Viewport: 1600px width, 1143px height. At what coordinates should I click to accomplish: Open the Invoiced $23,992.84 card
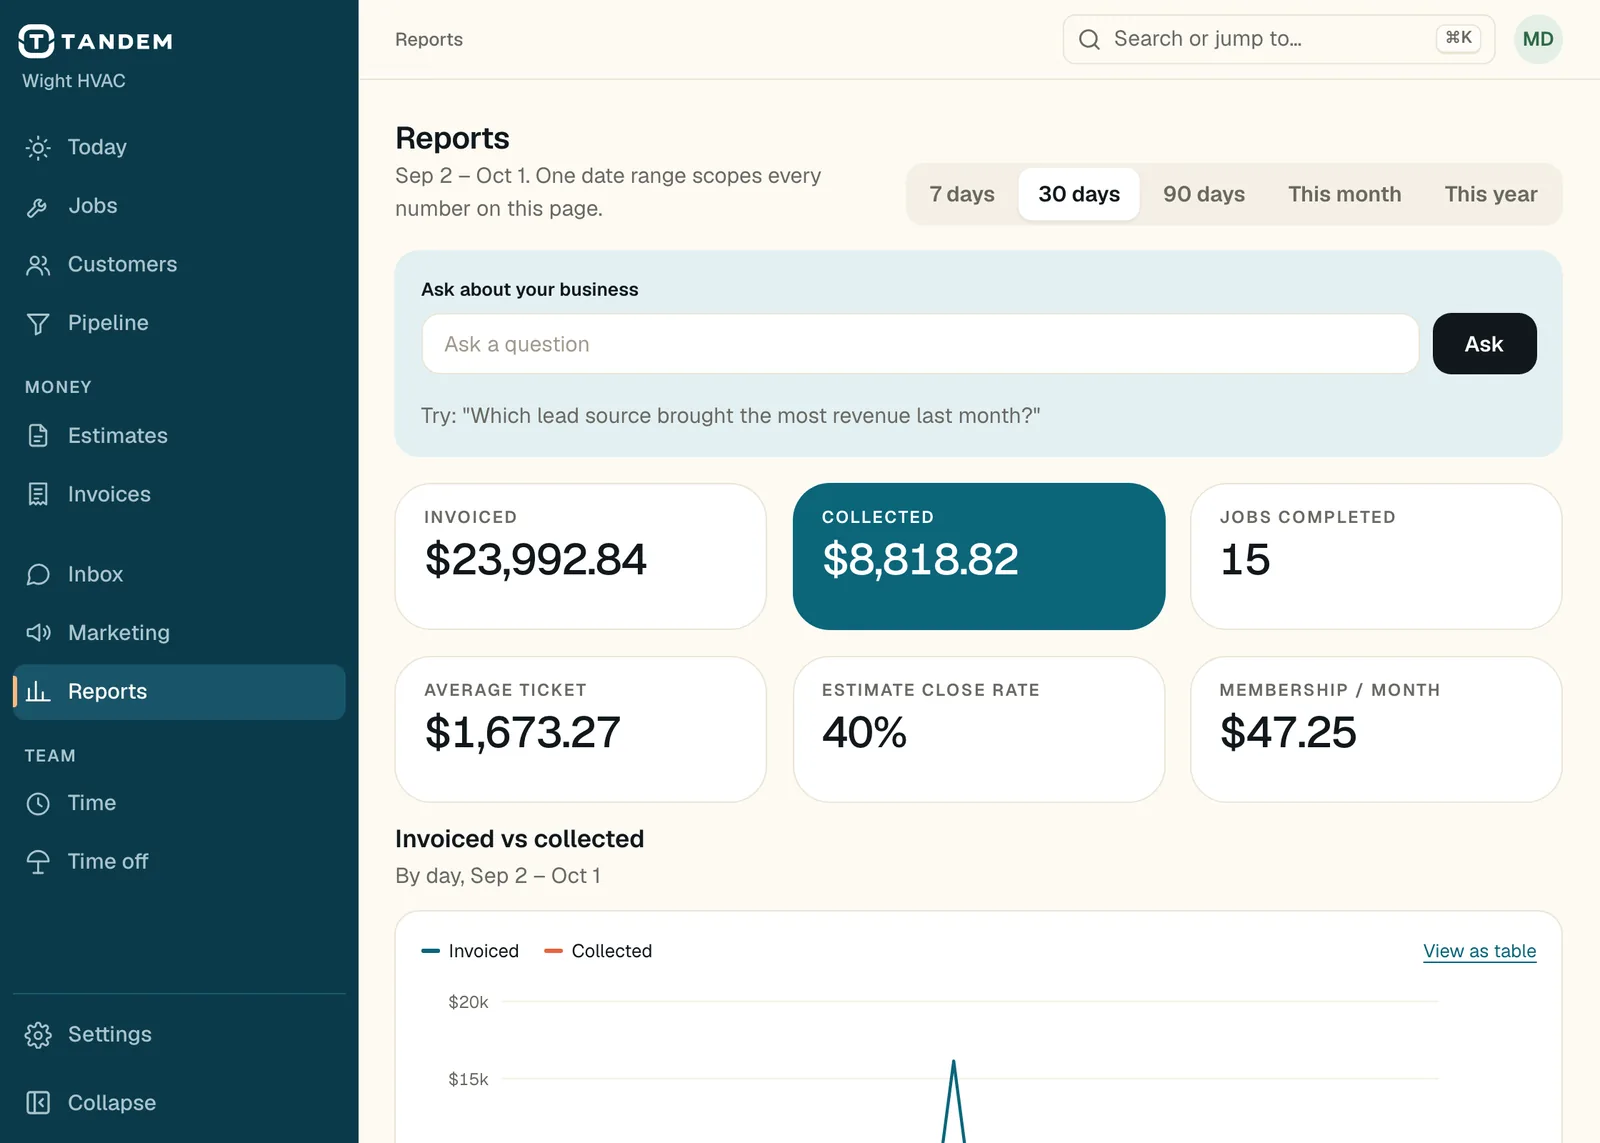[x=581, y=556]
